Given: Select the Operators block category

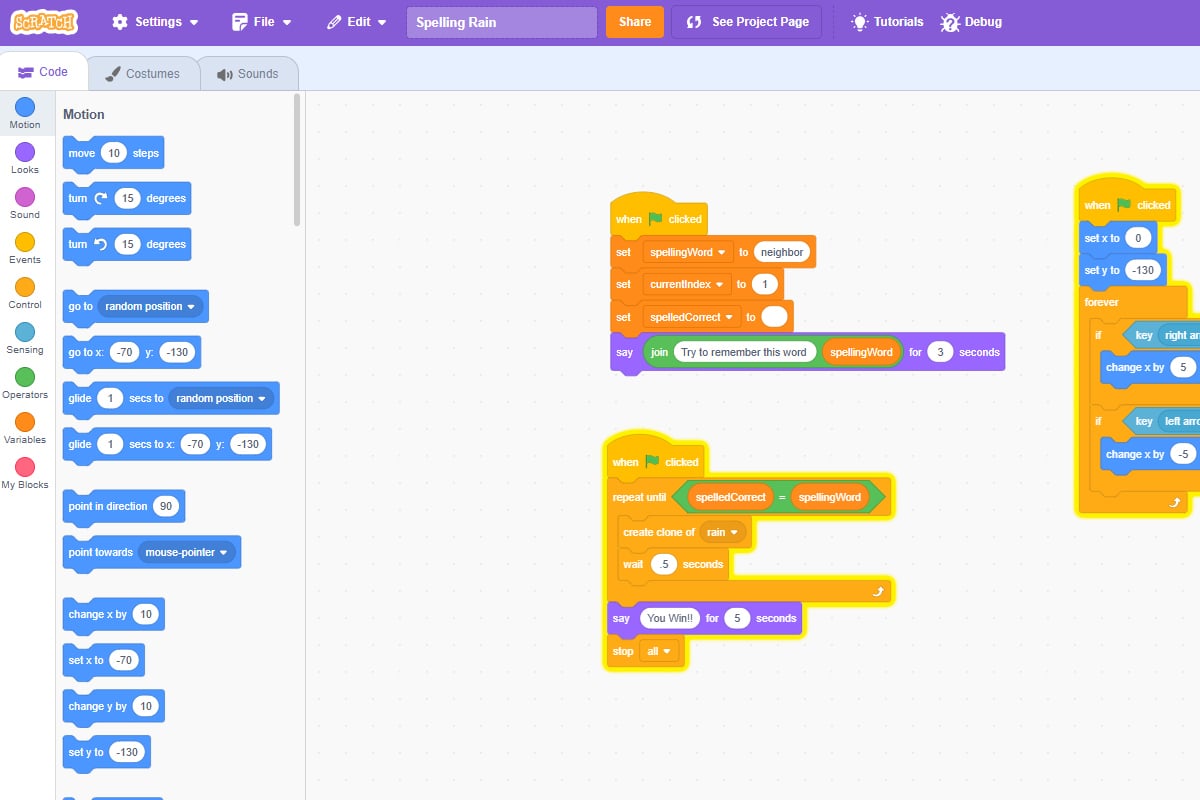Looking at the screenshot, I should click(25, 384).
